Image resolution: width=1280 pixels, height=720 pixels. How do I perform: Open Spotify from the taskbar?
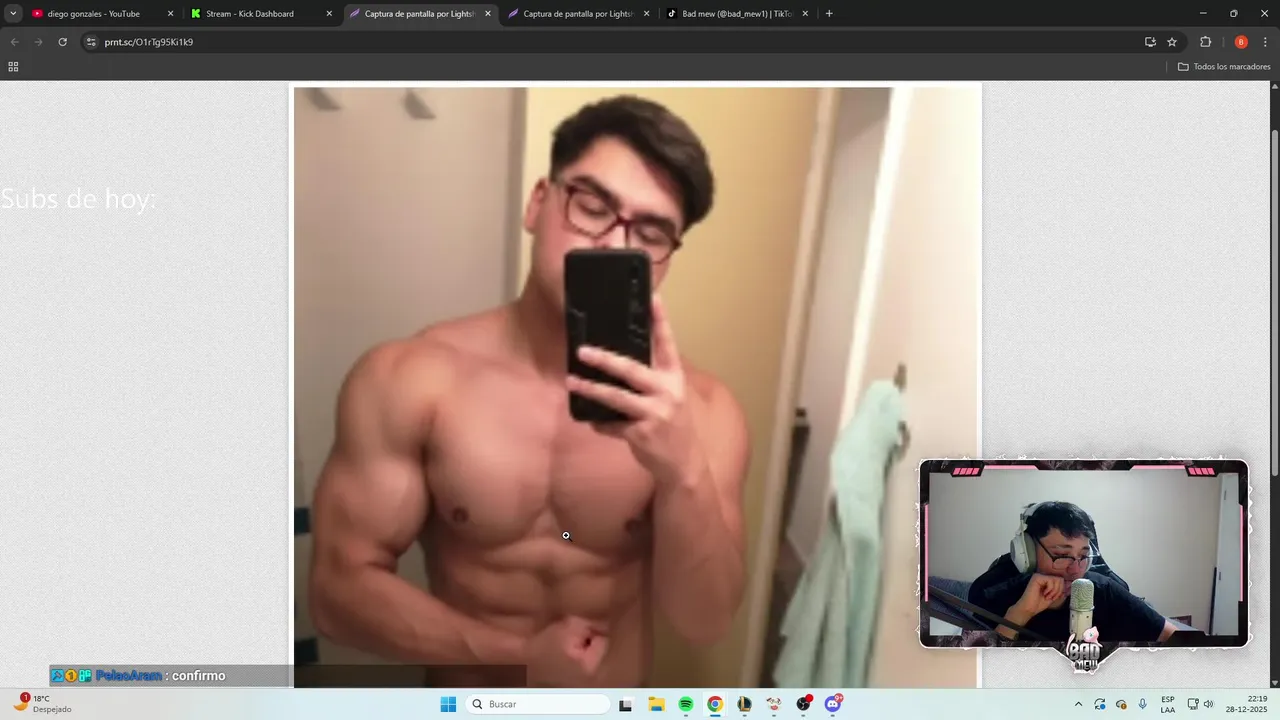coord(685,704)
